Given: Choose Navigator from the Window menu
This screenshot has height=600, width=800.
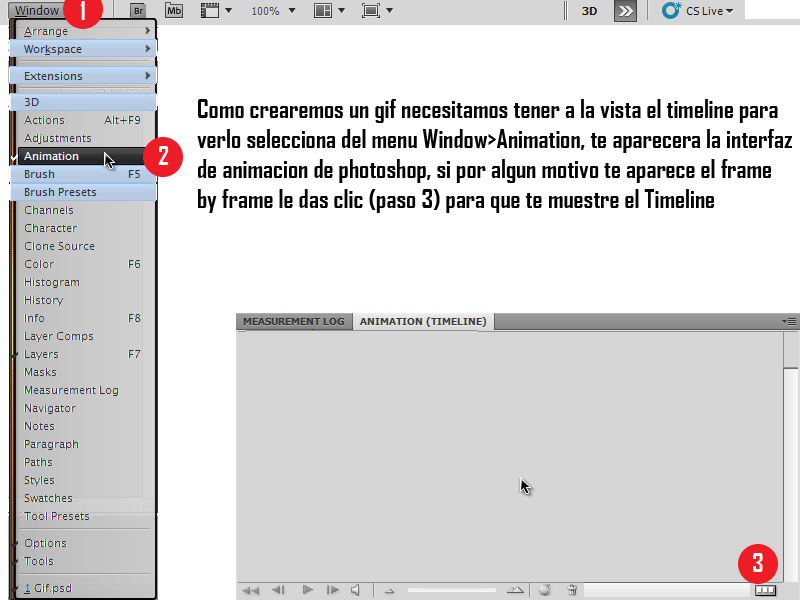Looking at the screenshot, I should point(83,408).
